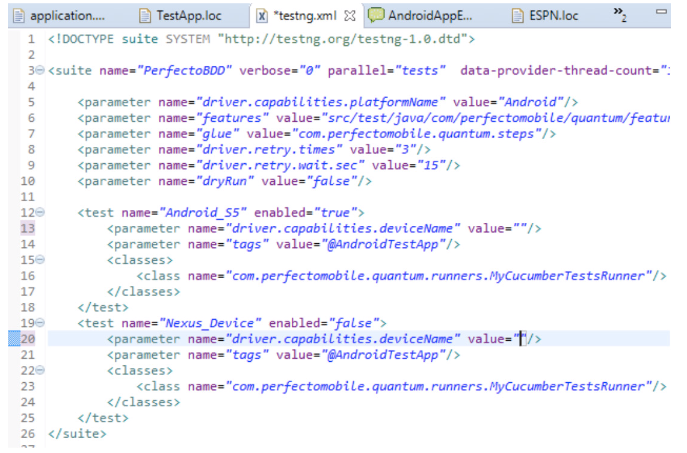Click the dryRun value "false"
The height and width of the screenshot is (453, 687).
coord(331,181)
